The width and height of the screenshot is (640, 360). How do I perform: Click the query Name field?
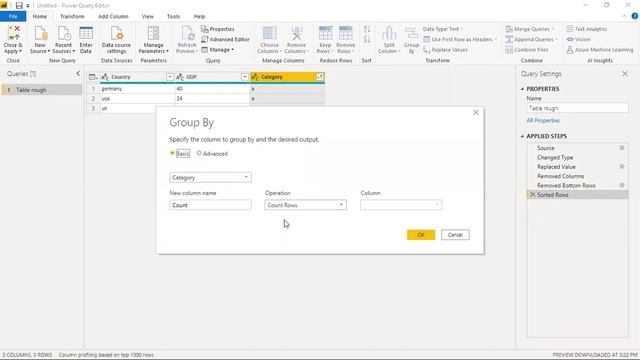point(578,108)
